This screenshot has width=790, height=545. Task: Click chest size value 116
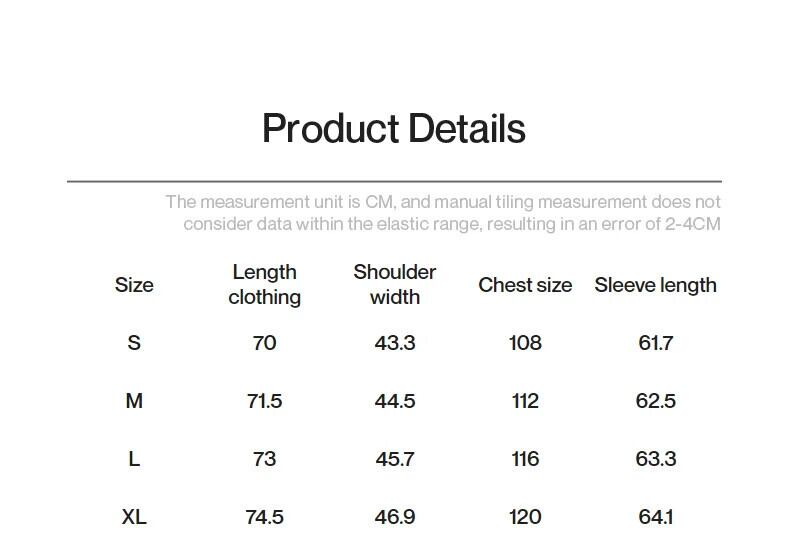tap(525, 459)
